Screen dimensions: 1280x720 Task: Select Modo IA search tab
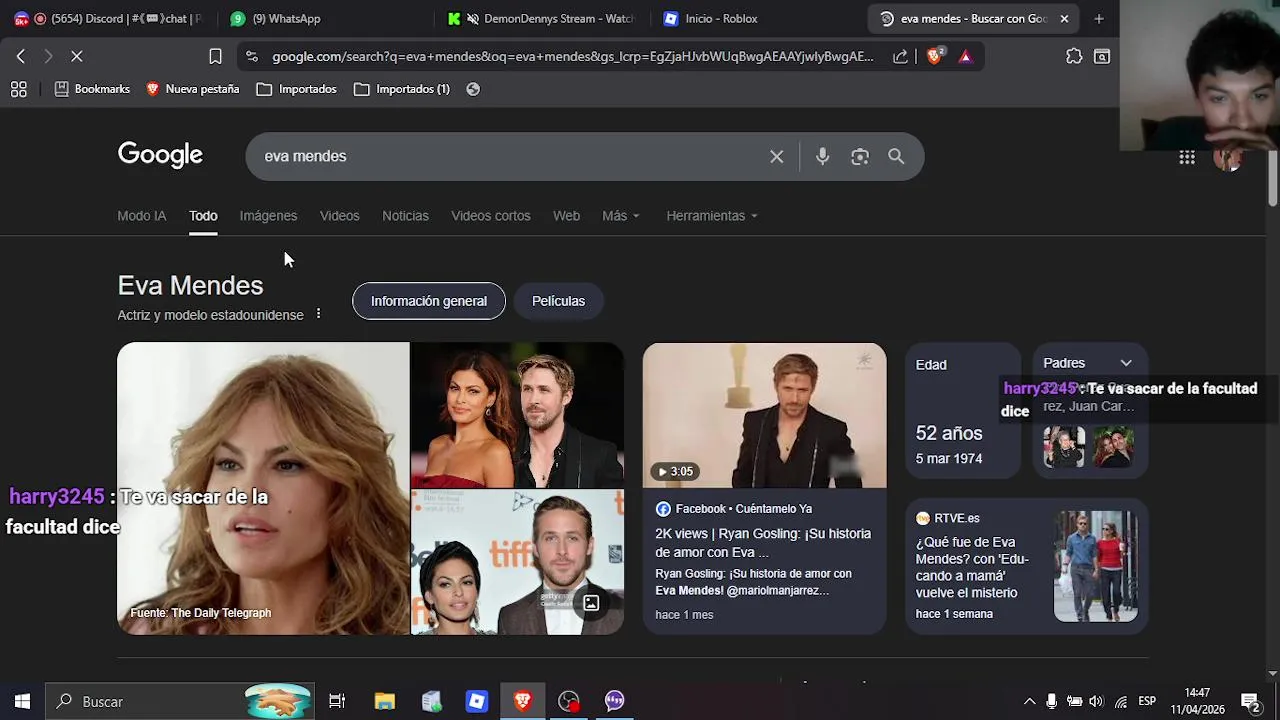click(x=141, y=216)
